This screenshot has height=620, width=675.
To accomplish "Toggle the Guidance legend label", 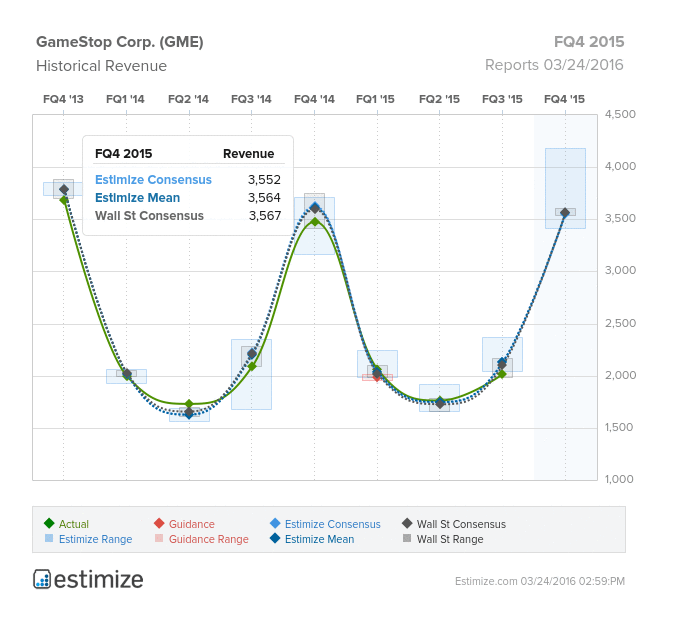I will [x=192, y=524].
